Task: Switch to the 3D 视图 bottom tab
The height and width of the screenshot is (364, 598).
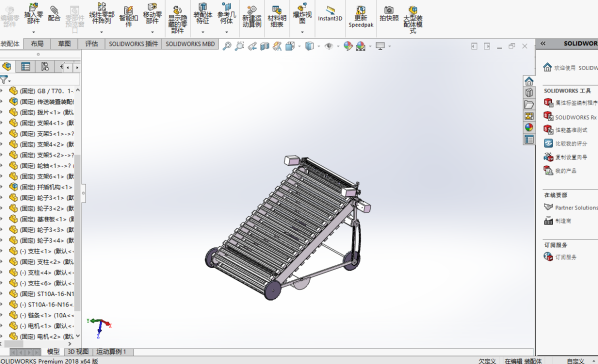Action: click(78, 351)
